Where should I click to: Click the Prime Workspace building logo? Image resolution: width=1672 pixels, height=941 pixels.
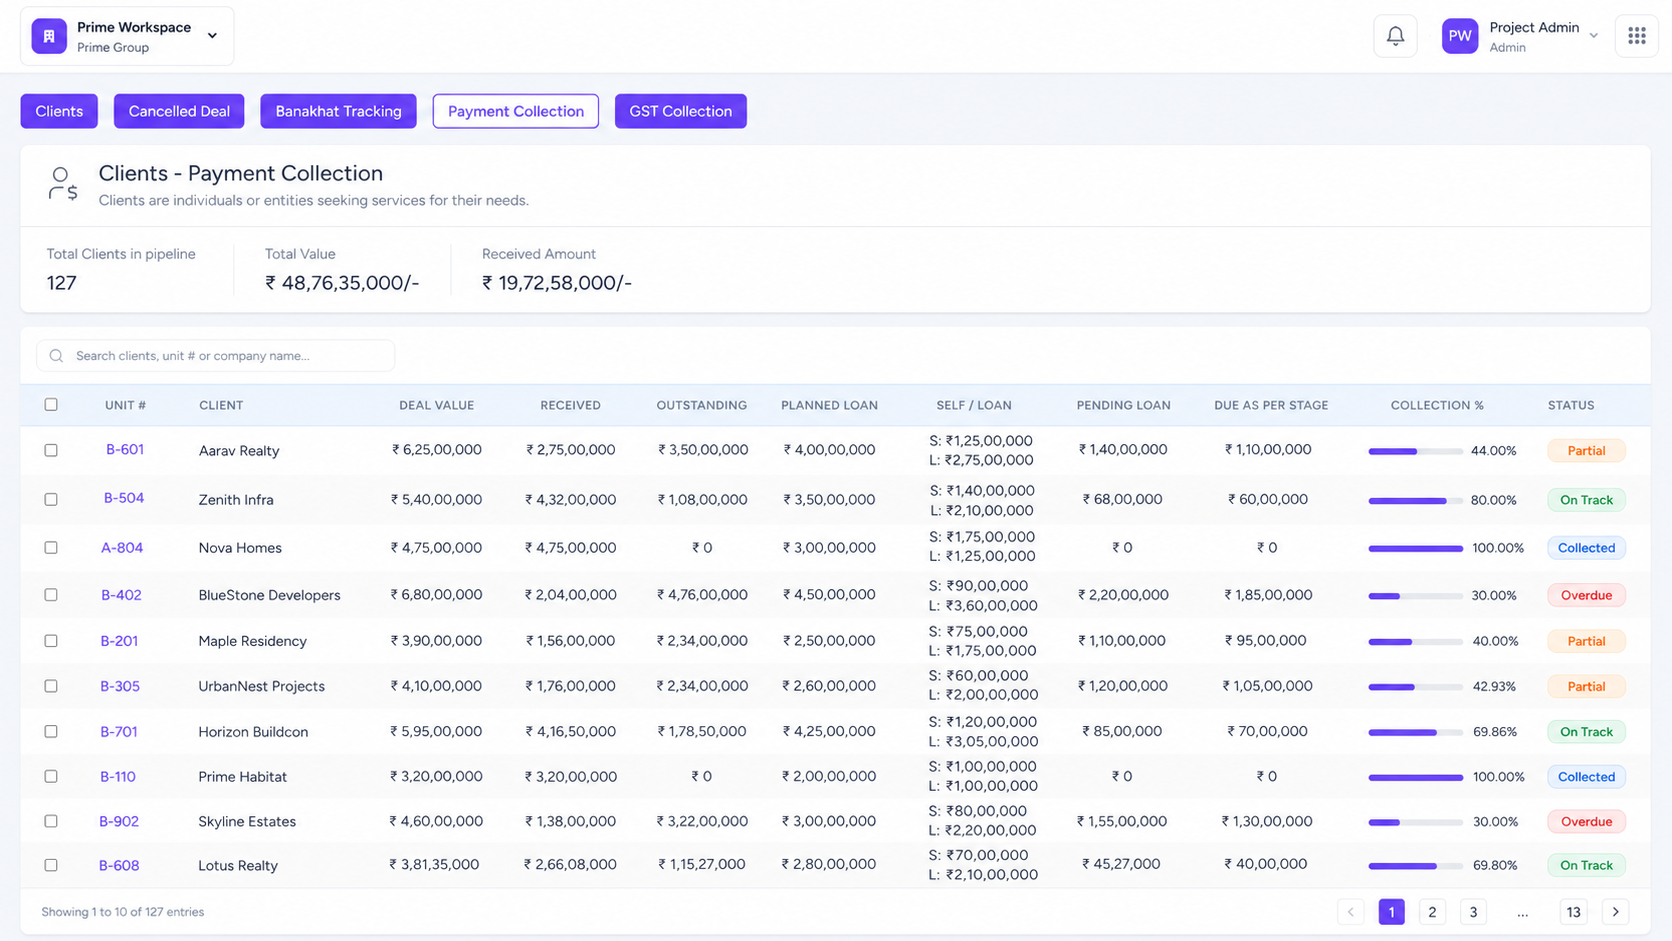click(49, 36)
